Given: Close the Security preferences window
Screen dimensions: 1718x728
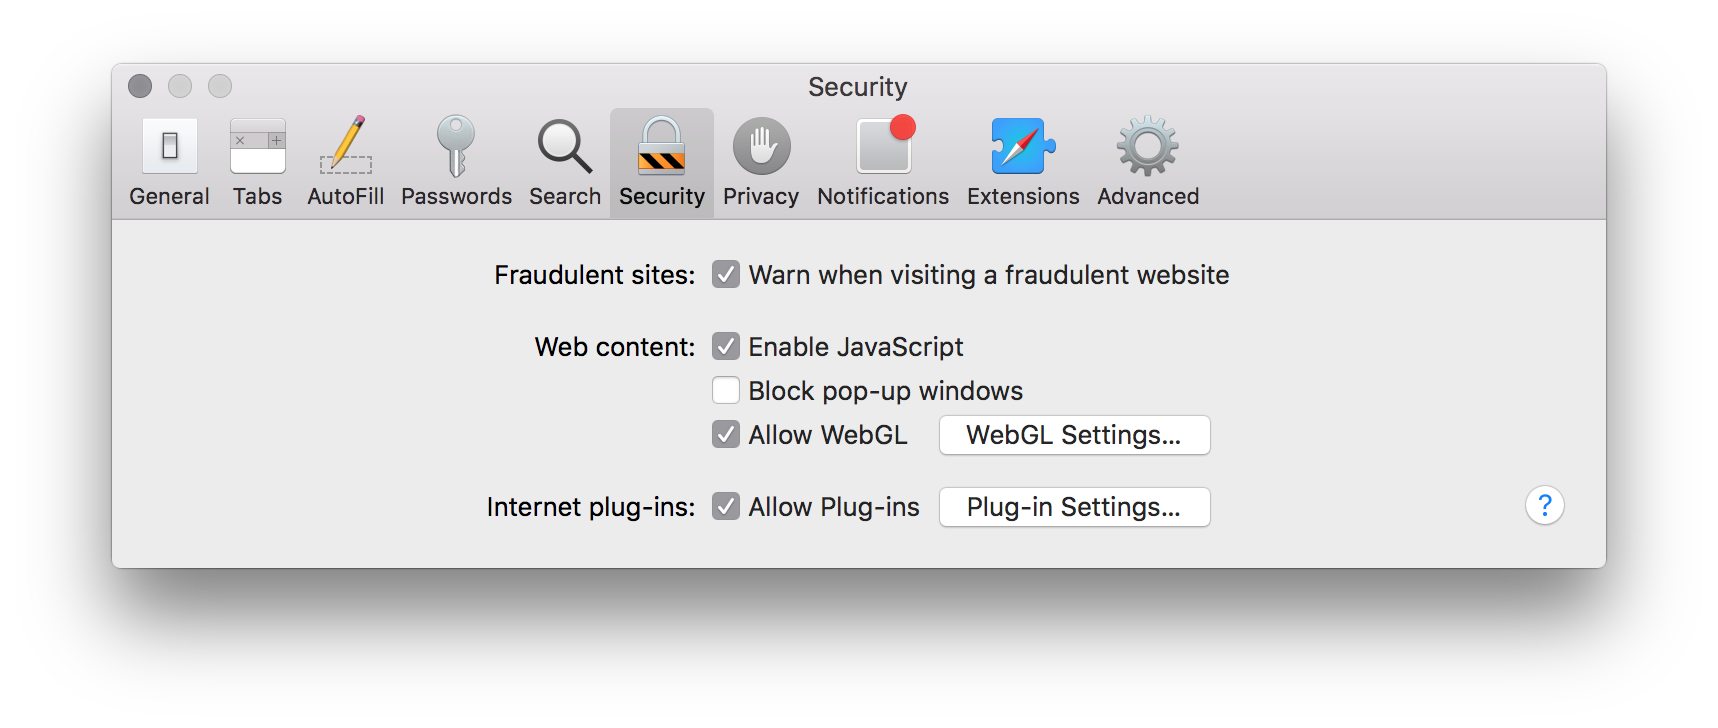Looking at the screenshot, I should pyautogui.click(x=140, y=87).
